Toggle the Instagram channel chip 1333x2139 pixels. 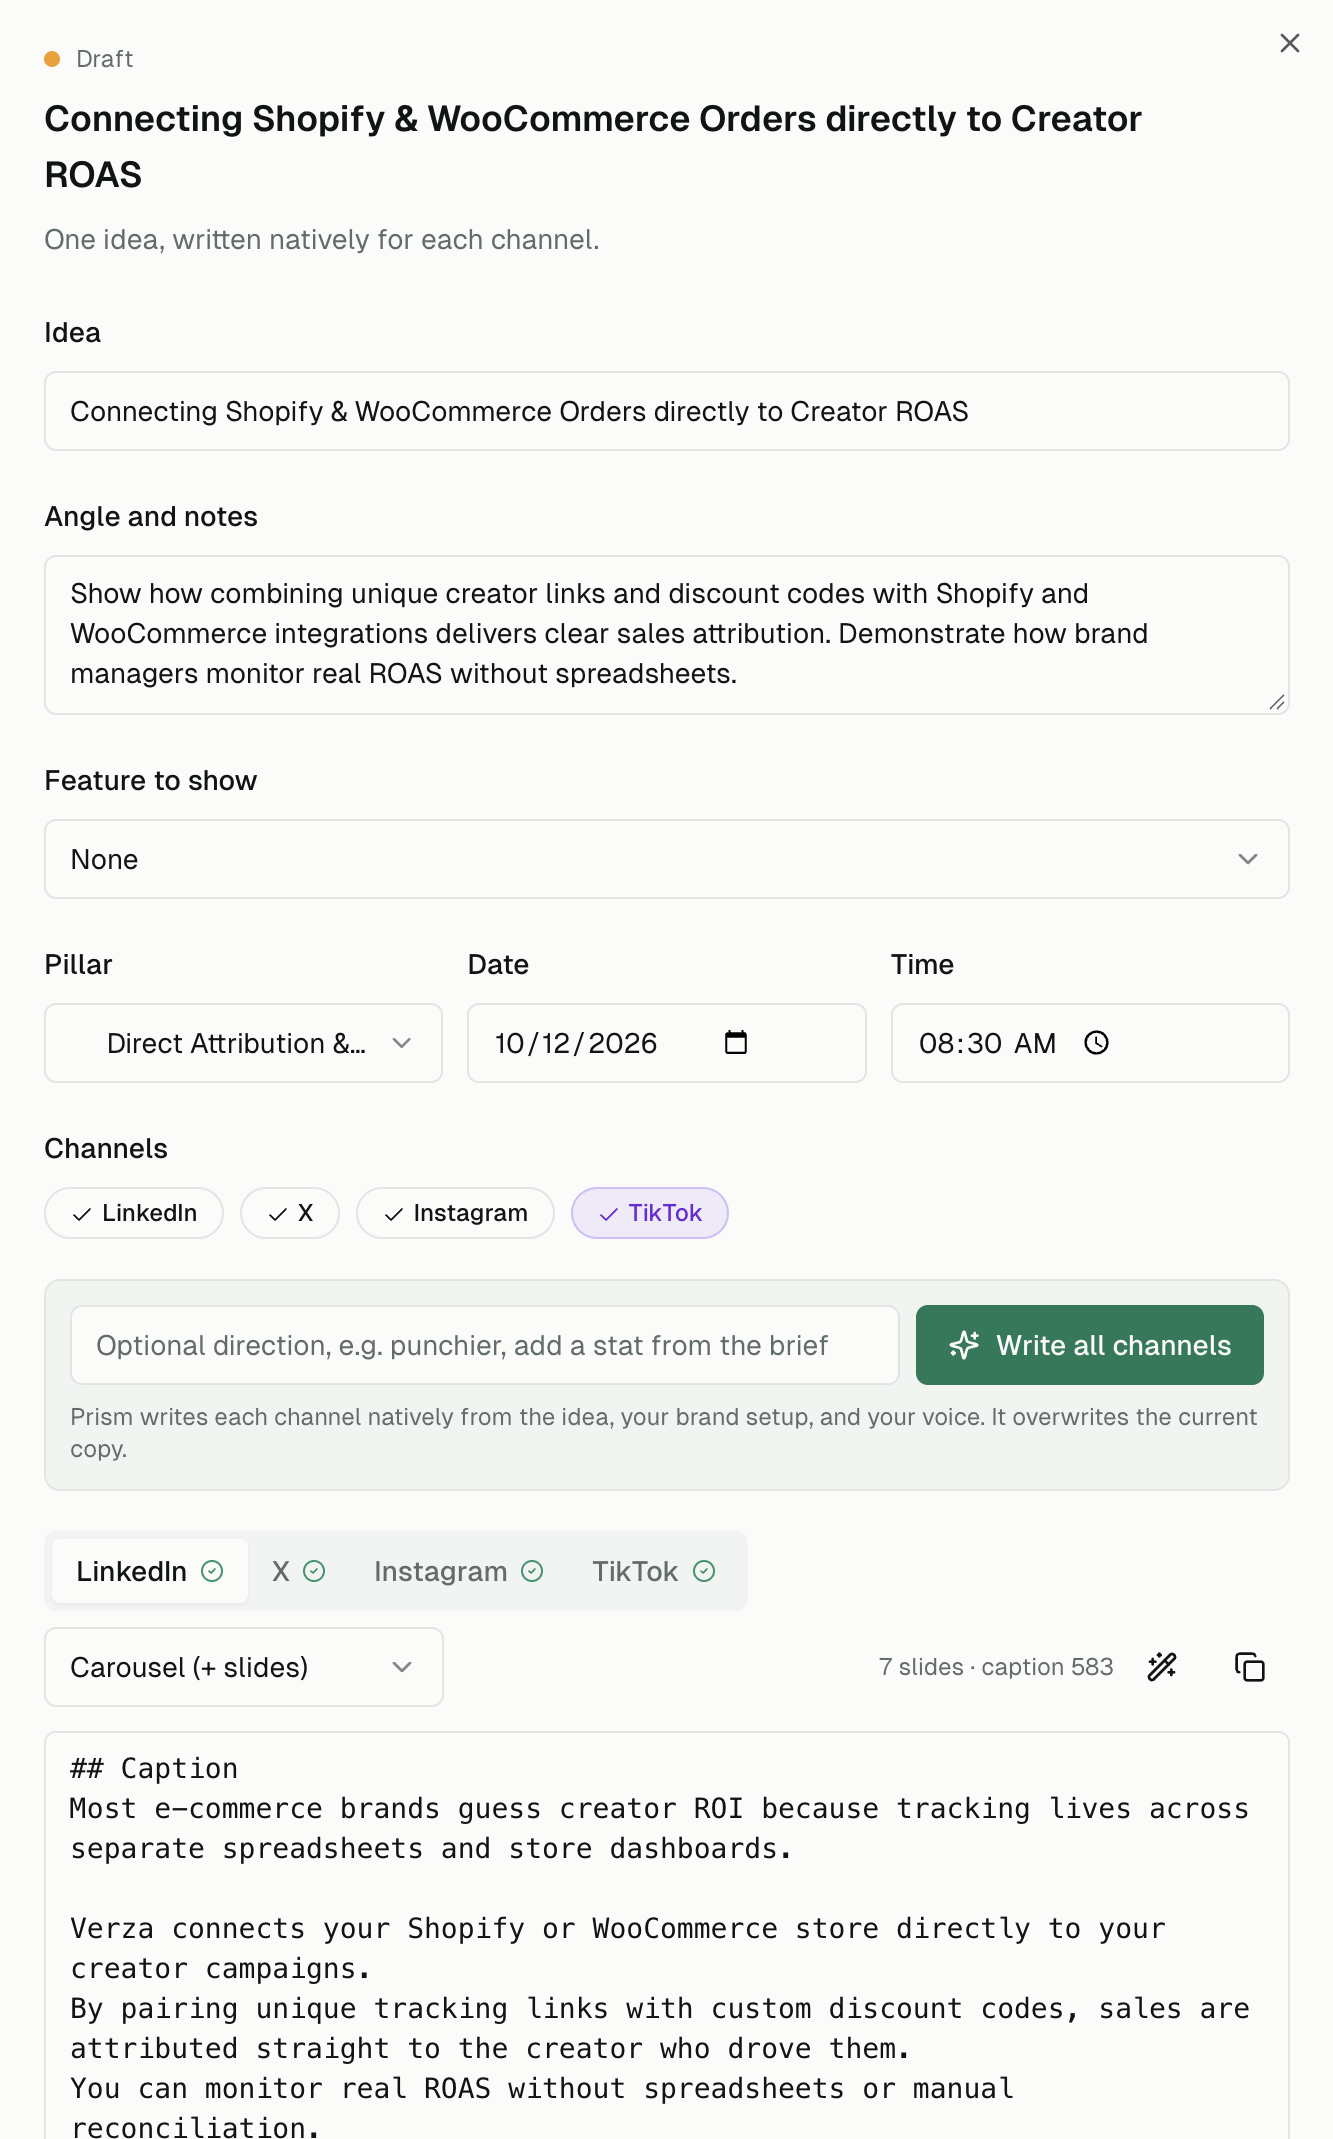tap(455, 1213)
